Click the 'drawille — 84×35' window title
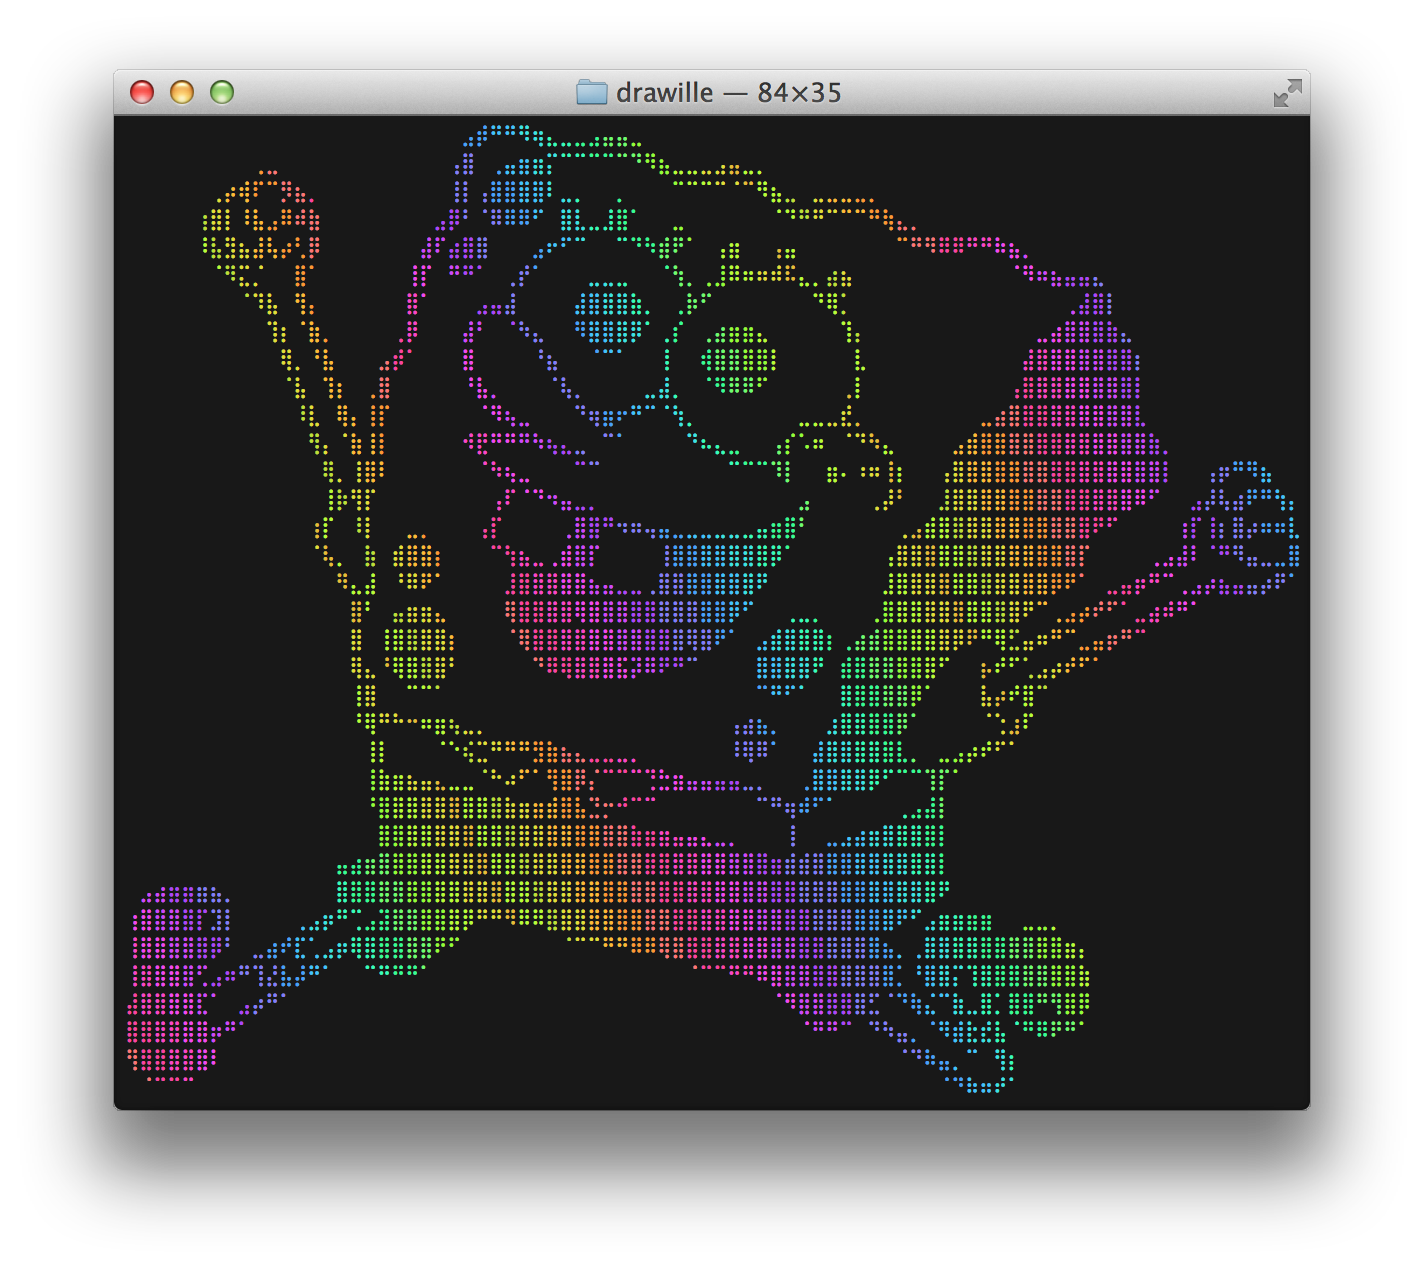Viewport: 1424px width, 1268px height. (729, 92)
